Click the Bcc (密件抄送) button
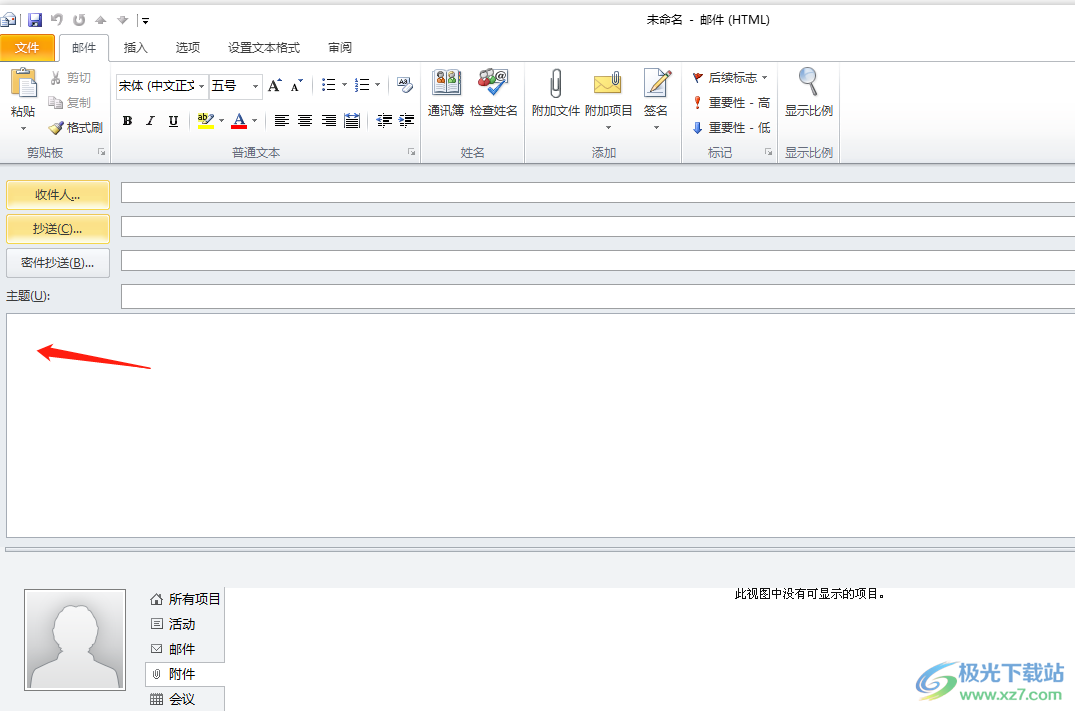Screen dimensions: 1075x711 point(58,263)
